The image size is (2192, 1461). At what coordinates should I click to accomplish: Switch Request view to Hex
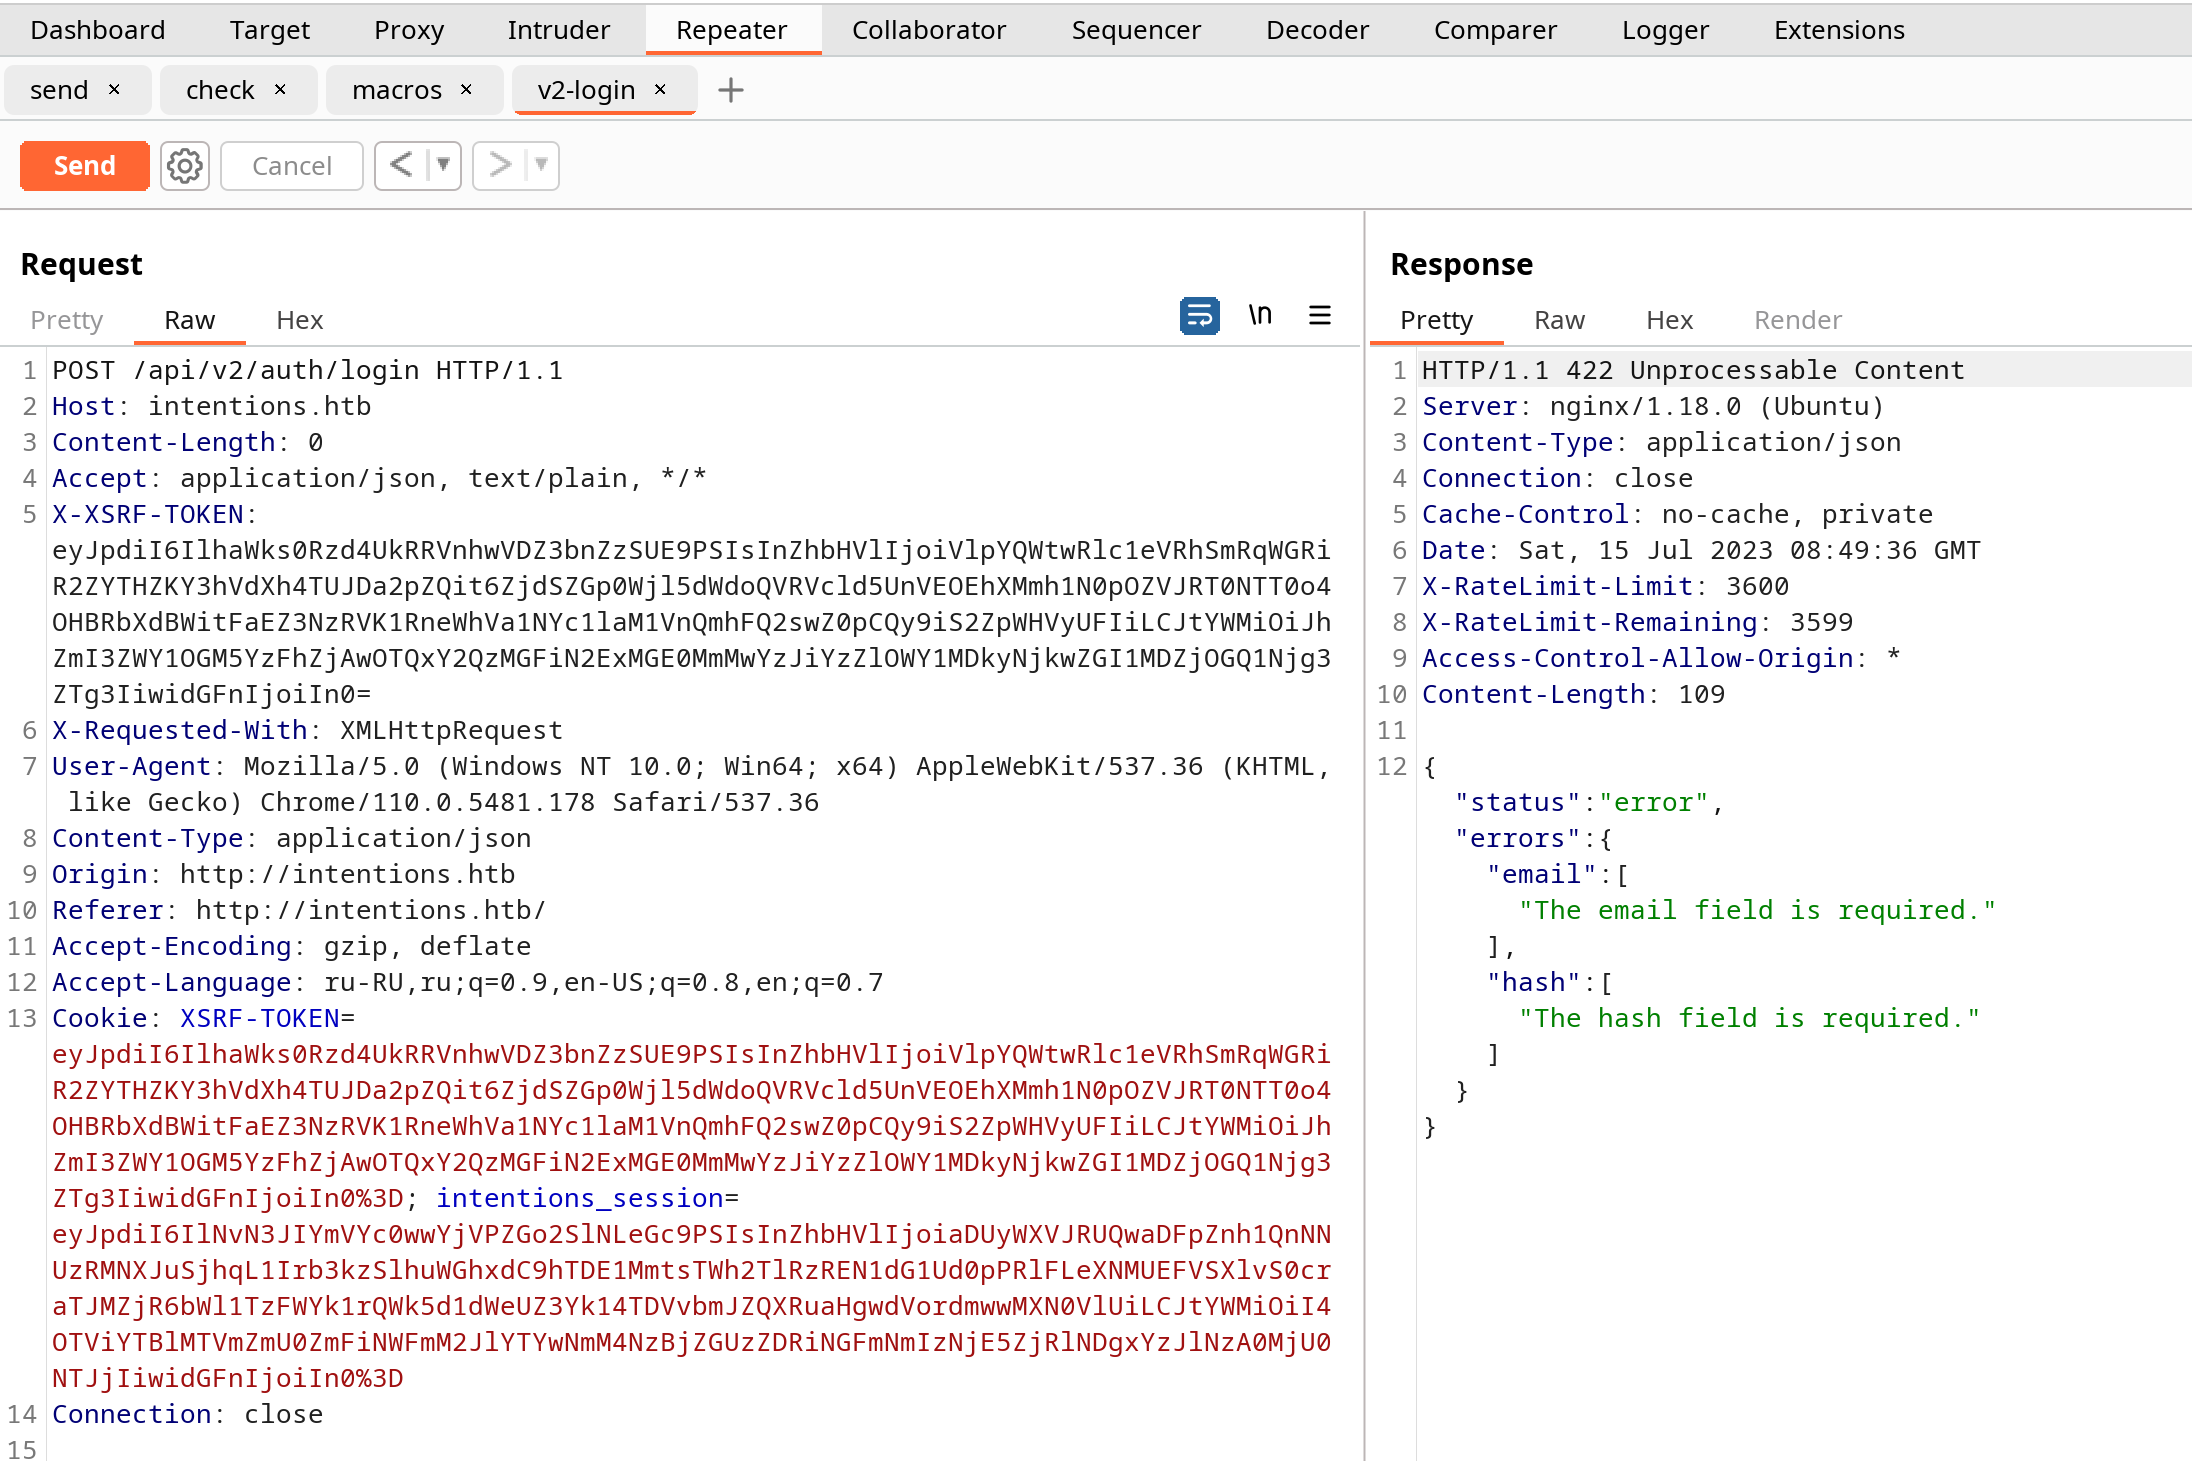300,320
